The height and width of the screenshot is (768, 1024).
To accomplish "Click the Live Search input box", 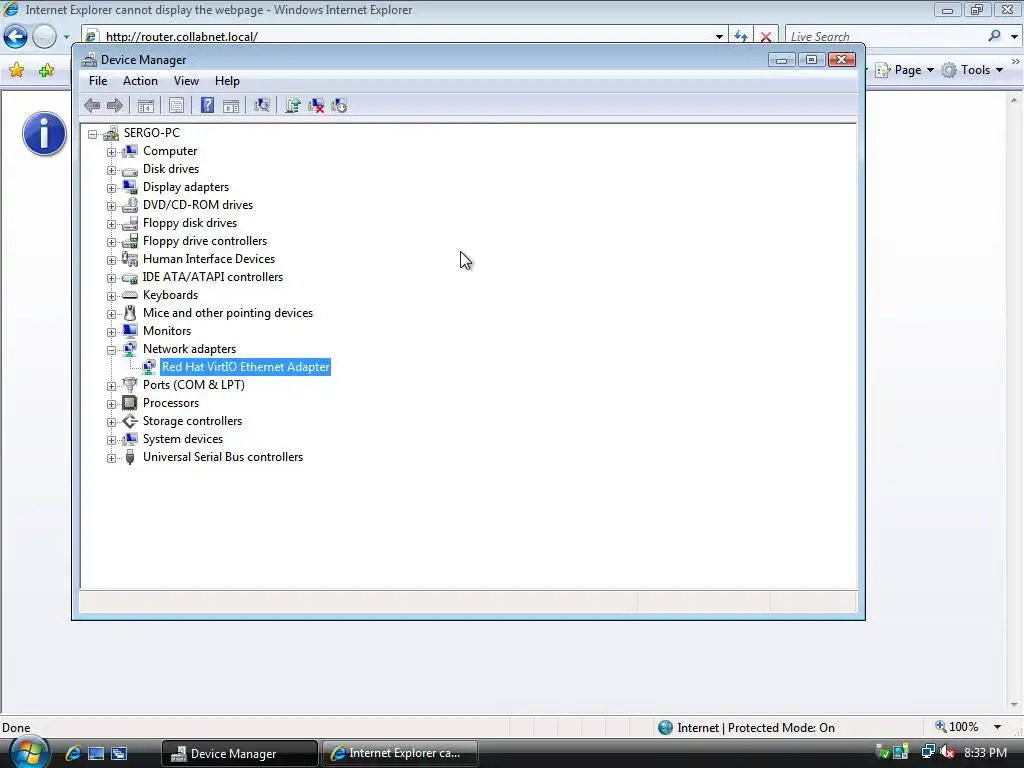I will 885,37.
